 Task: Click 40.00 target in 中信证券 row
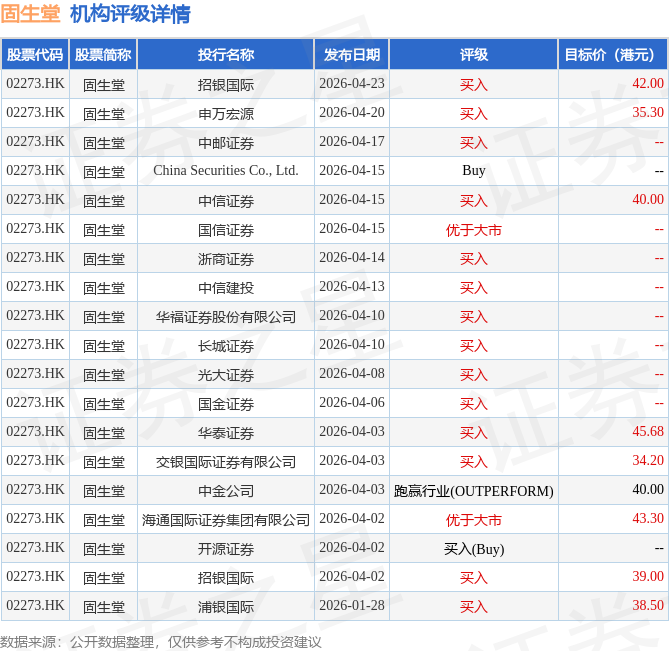pyautogui.click(x=648, y=200)
